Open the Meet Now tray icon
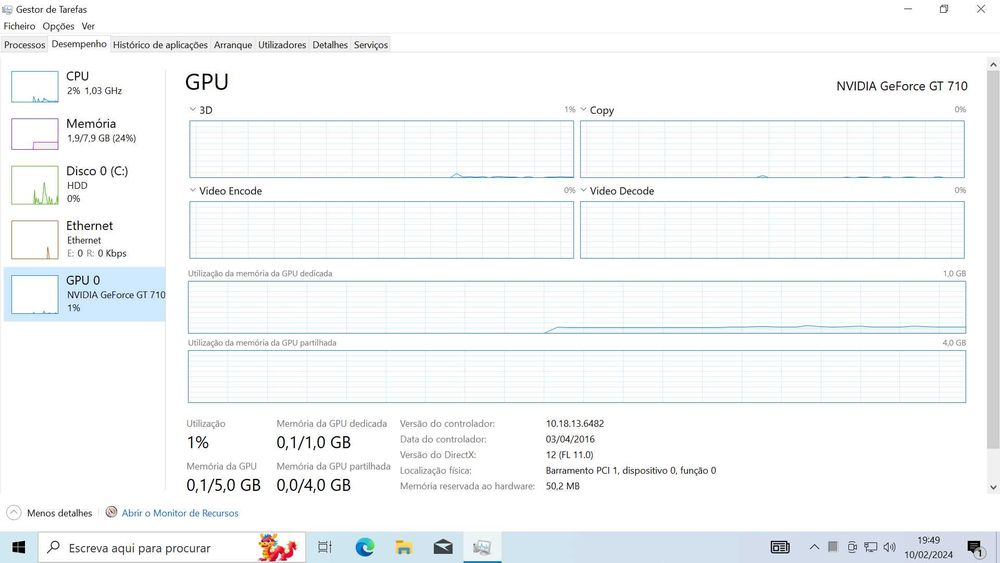Viewport: 1000px width, 563px height. tap(852, 547)
